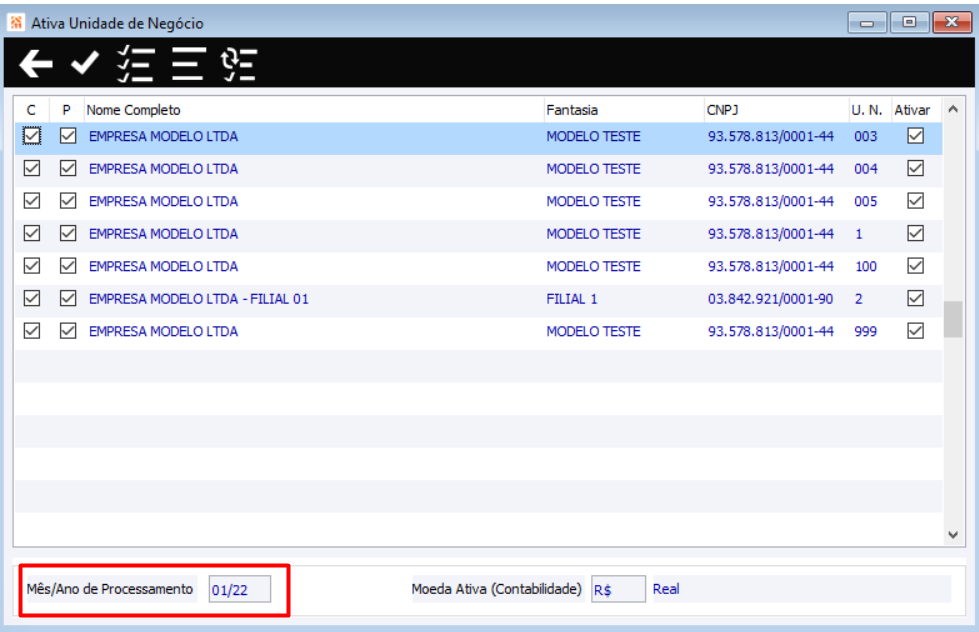Image resolution: width=979 pixels, height=632 pixels.
Task: Uncheck Ativar for unit 005
Action: pos(915,201)
